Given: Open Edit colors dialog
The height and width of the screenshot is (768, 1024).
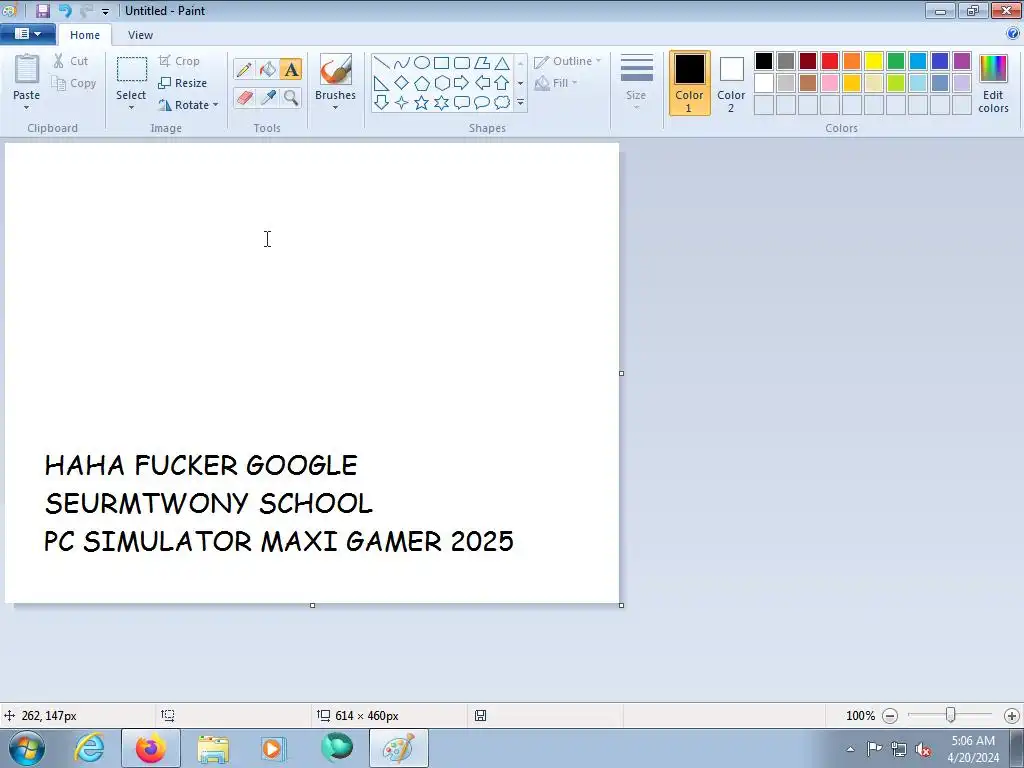Looking at the screenshot, I should pyautogui.click(x=993, y=83).
